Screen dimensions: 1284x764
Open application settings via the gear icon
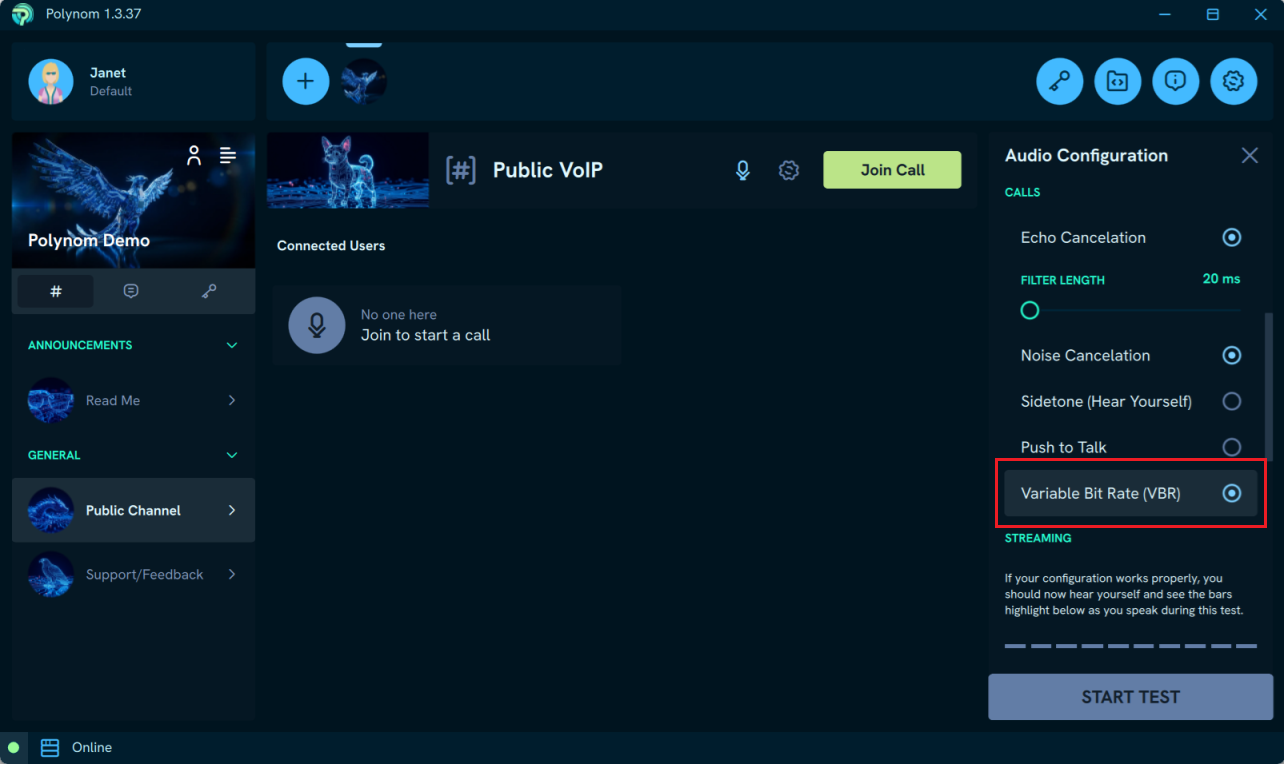click(x=1233, y=81)
